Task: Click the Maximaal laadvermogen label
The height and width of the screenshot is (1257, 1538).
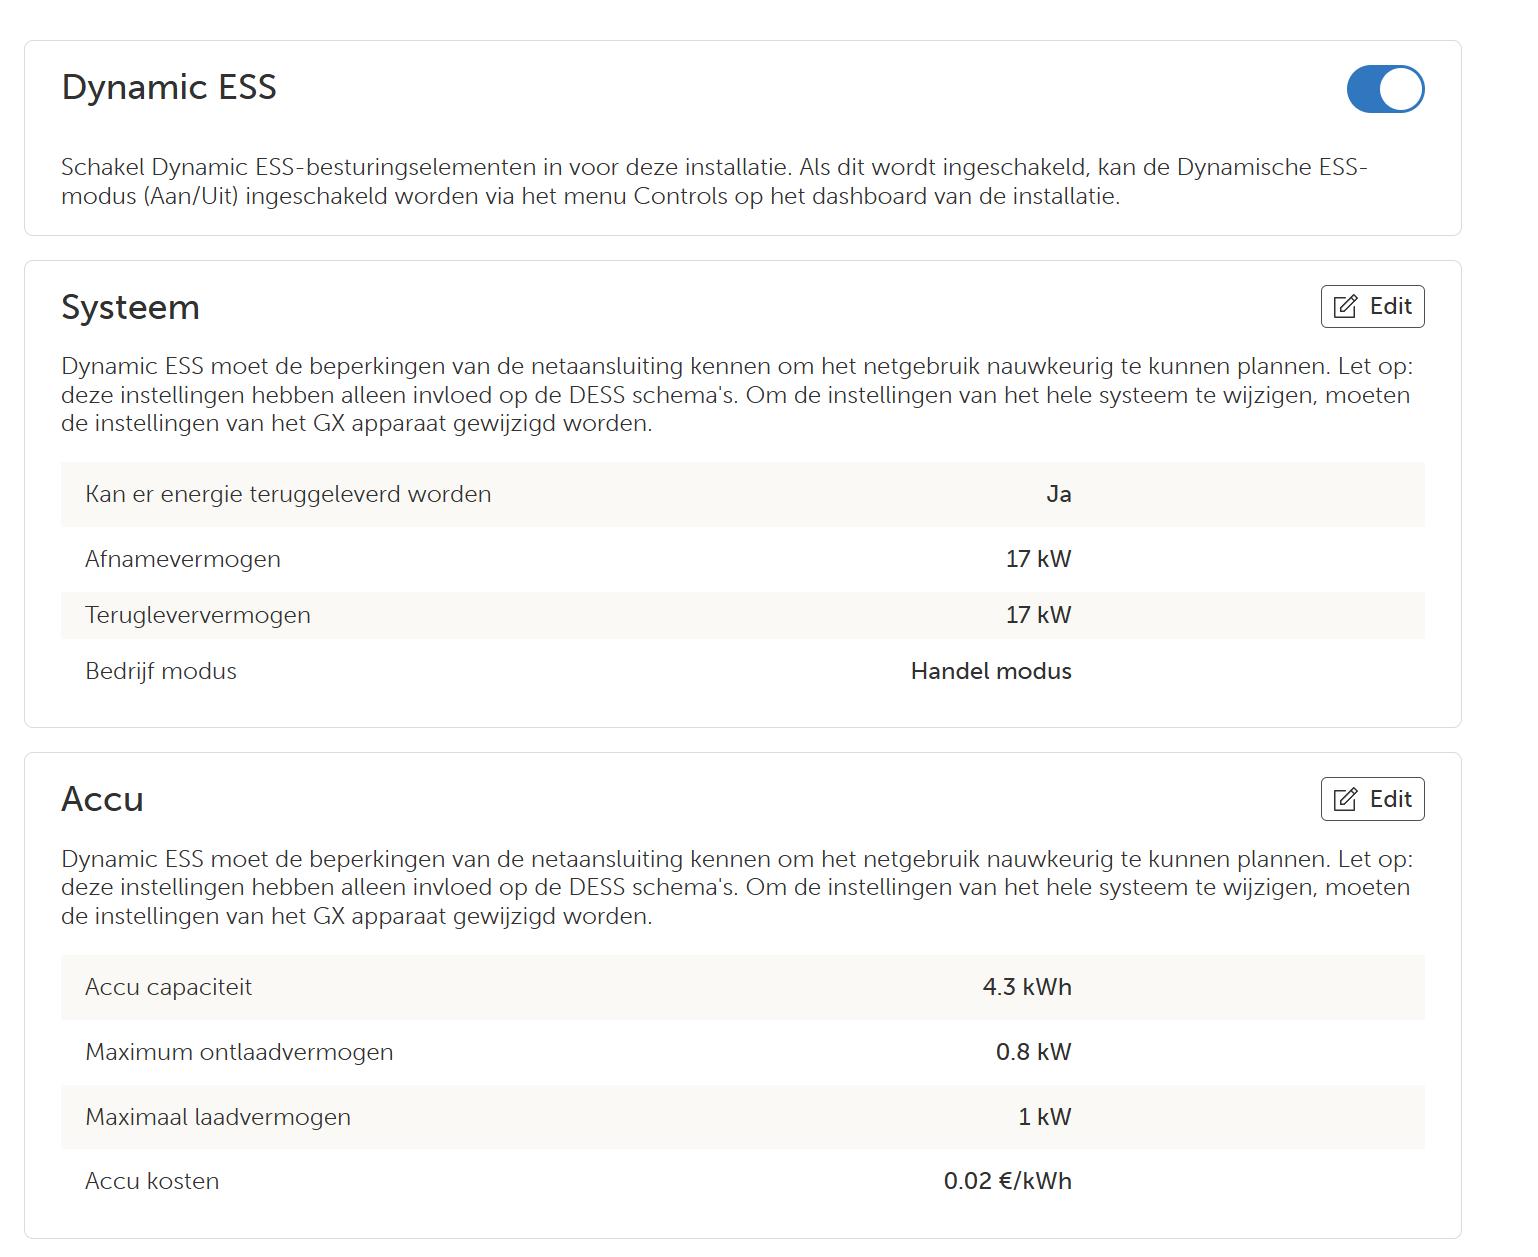Action: tap(218, 1117)
